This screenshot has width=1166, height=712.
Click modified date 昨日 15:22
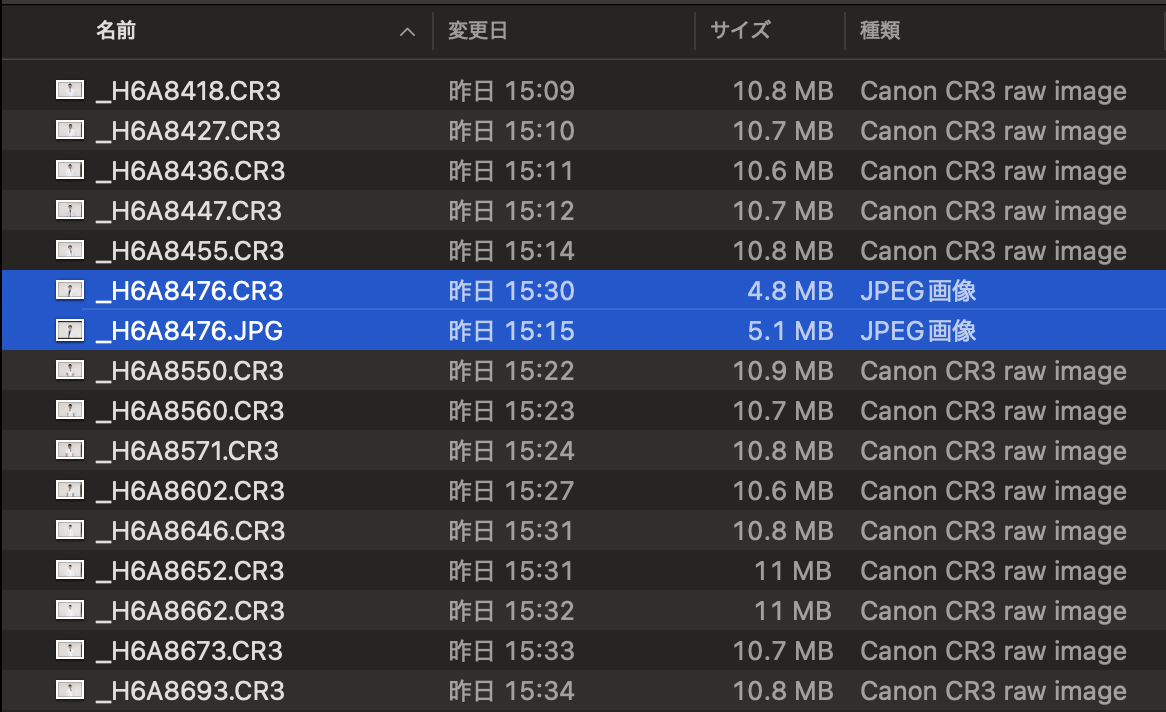[x=512, y=371]
